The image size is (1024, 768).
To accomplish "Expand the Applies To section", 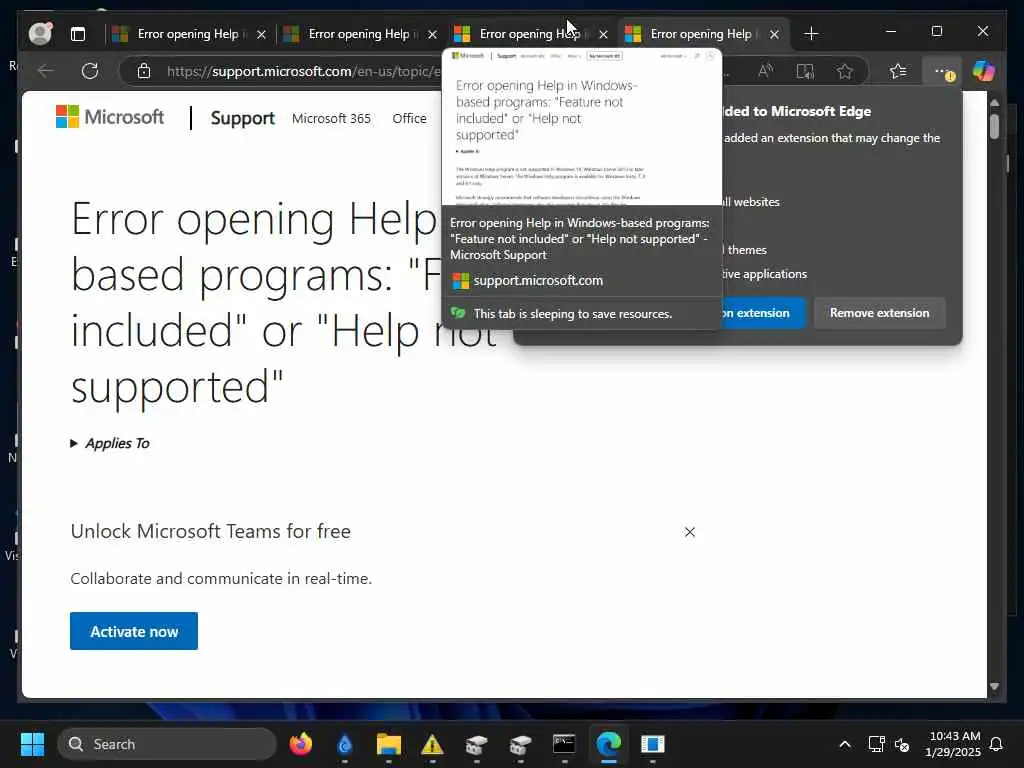I will click(110, 443).
